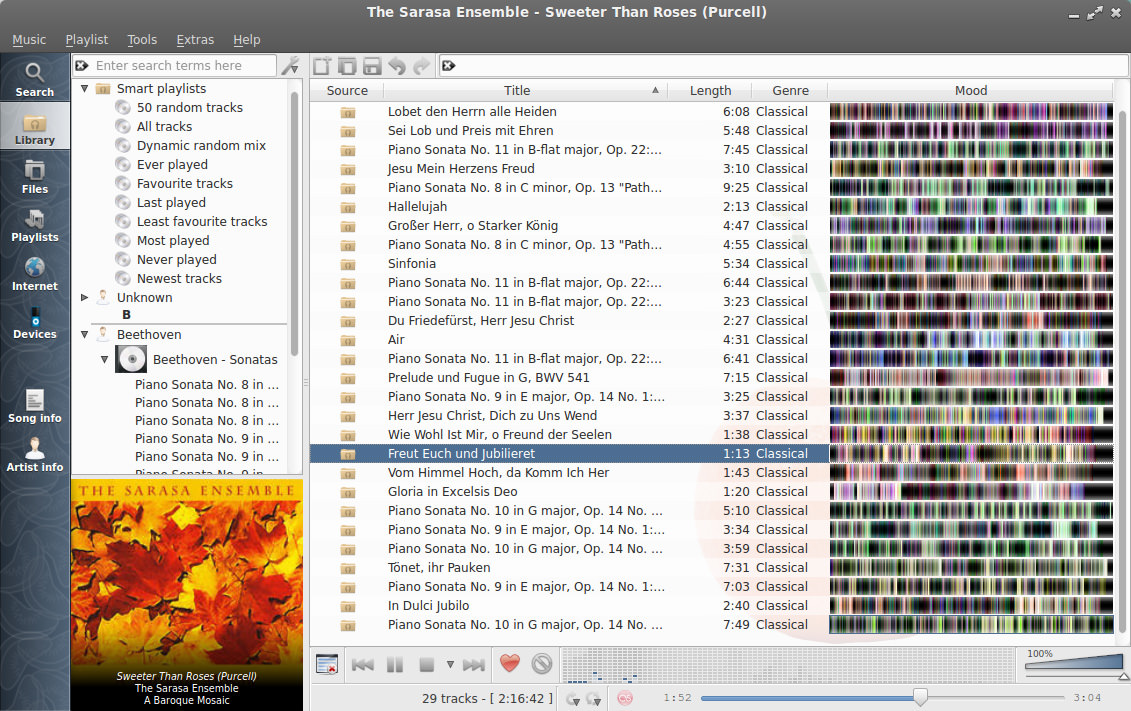
Task: Skip to the previous track
Action: [363, 664]
